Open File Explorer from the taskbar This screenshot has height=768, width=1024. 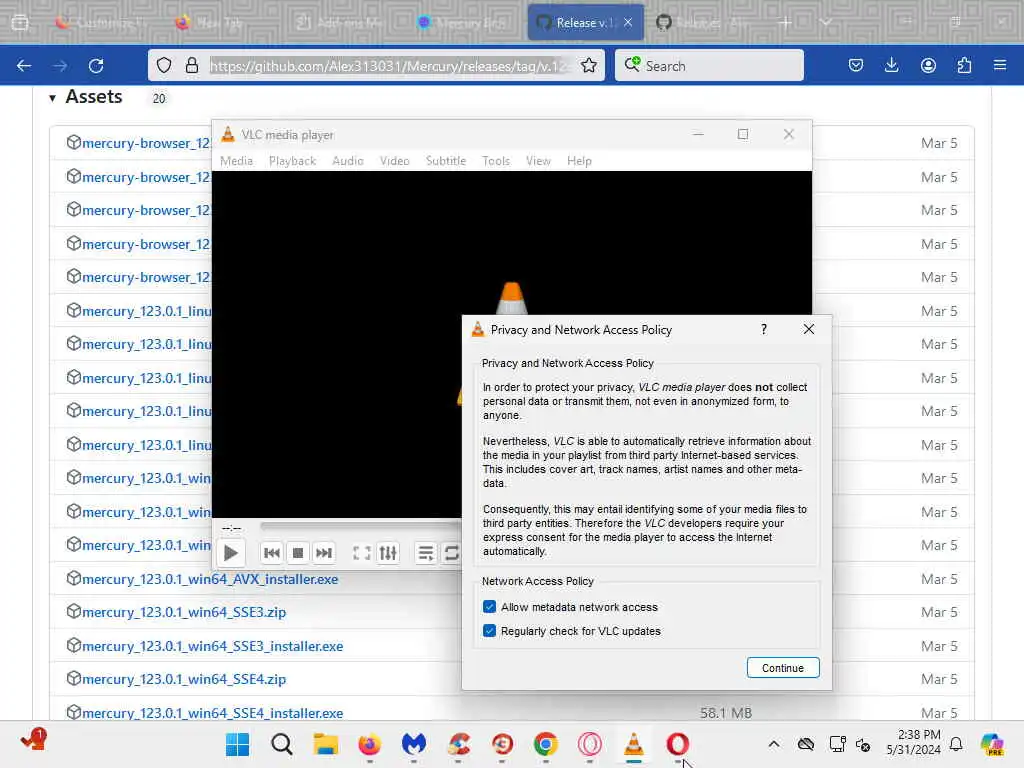click(x=325, y=744)
